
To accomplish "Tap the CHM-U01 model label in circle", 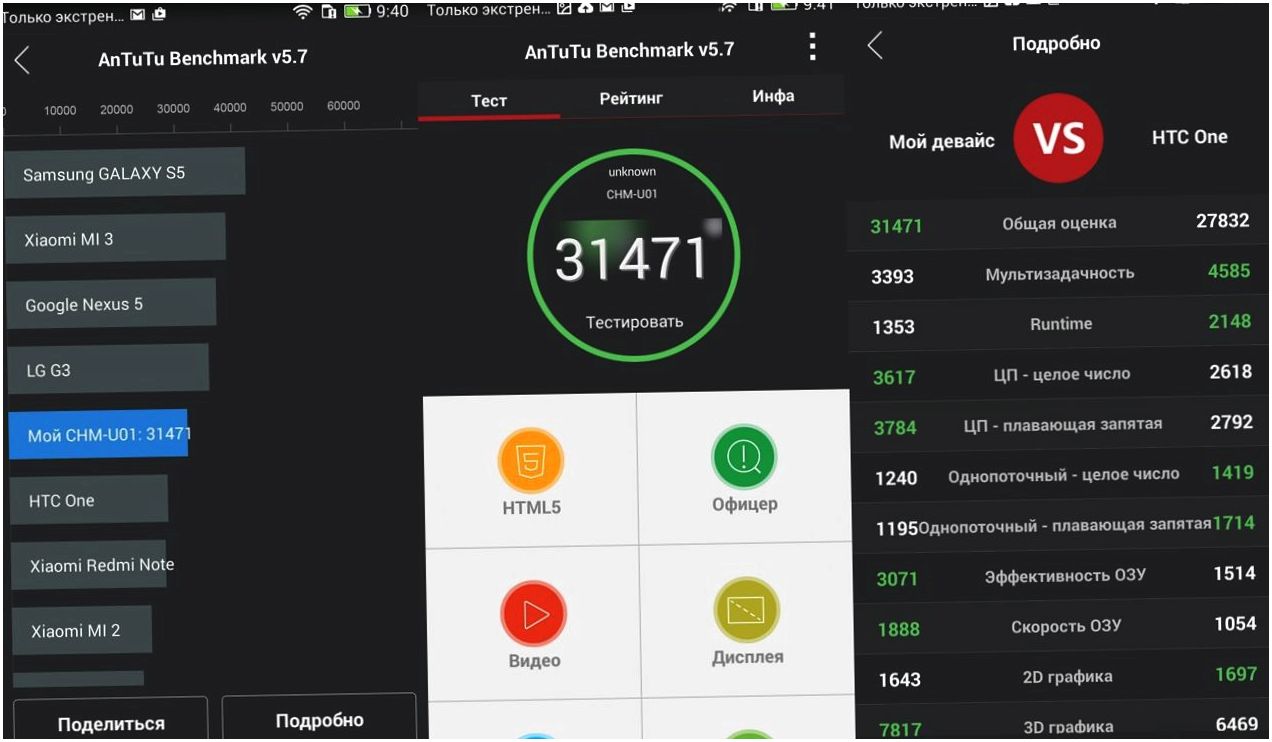I will [x=632, y=194].
